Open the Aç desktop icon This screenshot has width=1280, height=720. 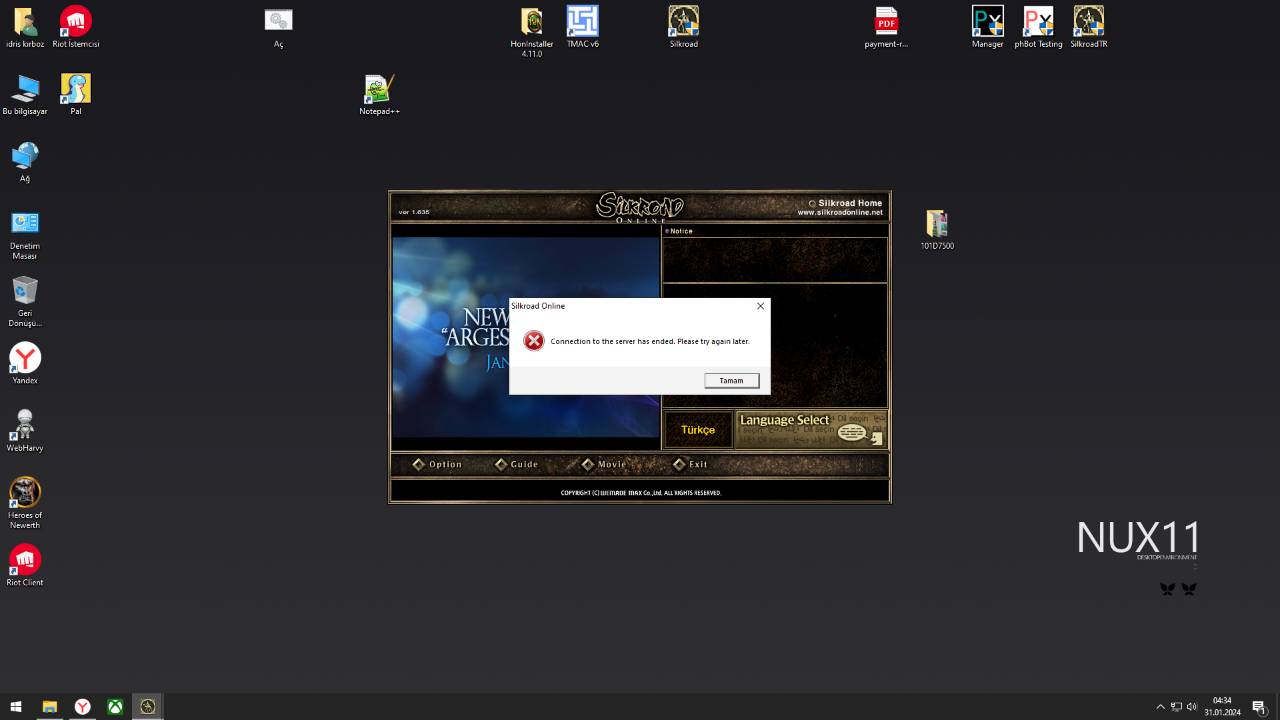point(278,28)
